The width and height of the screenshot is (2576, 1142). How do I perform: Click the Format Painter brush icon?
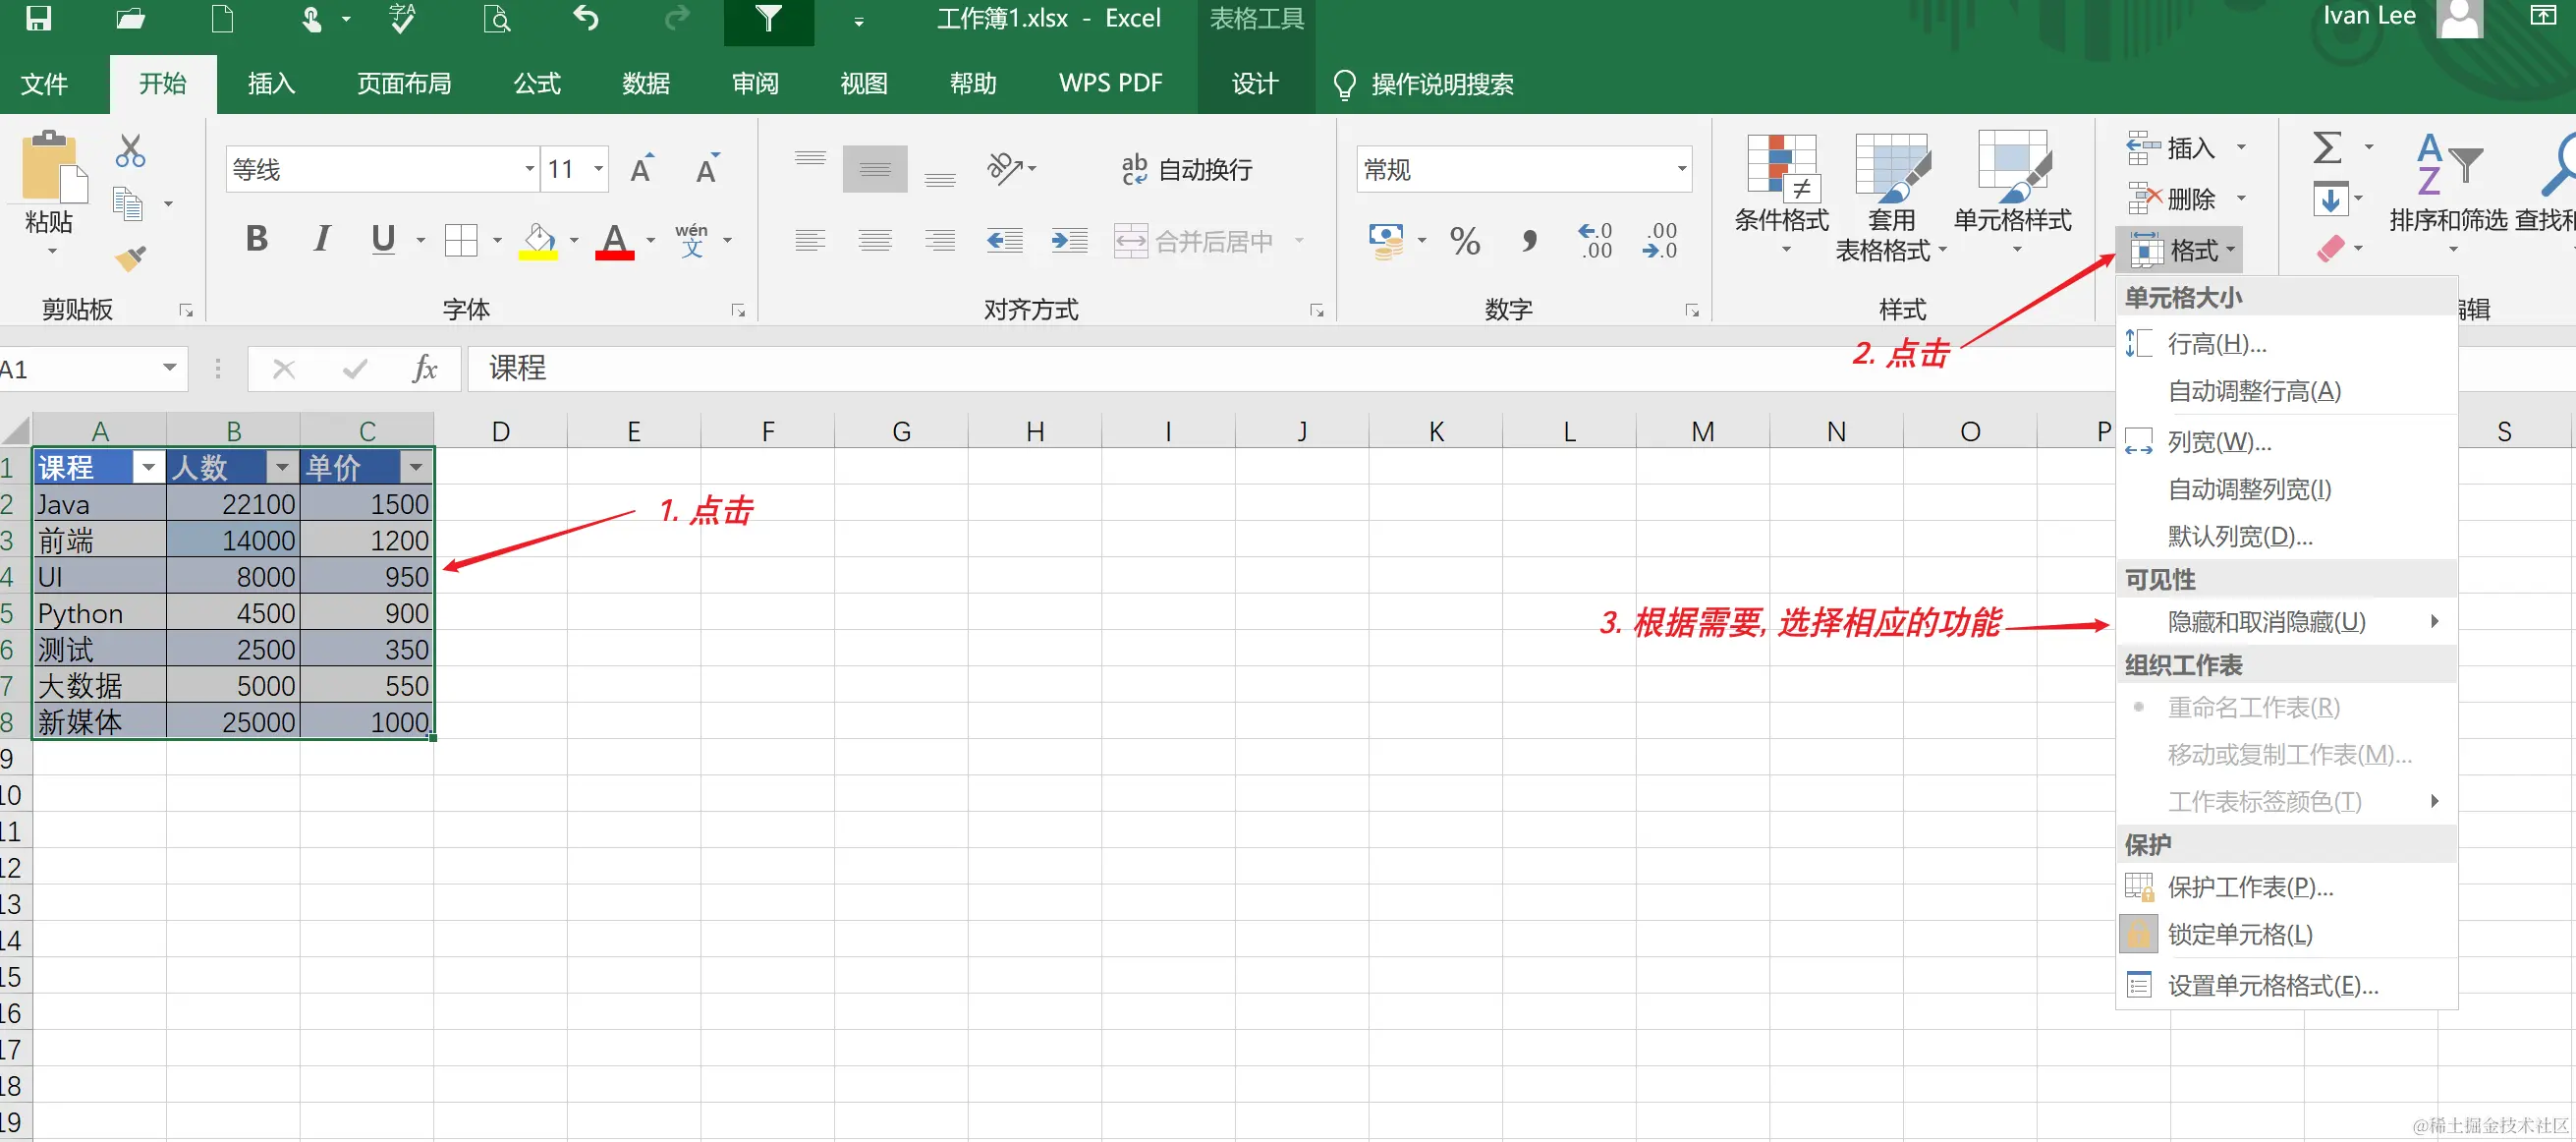130,259
